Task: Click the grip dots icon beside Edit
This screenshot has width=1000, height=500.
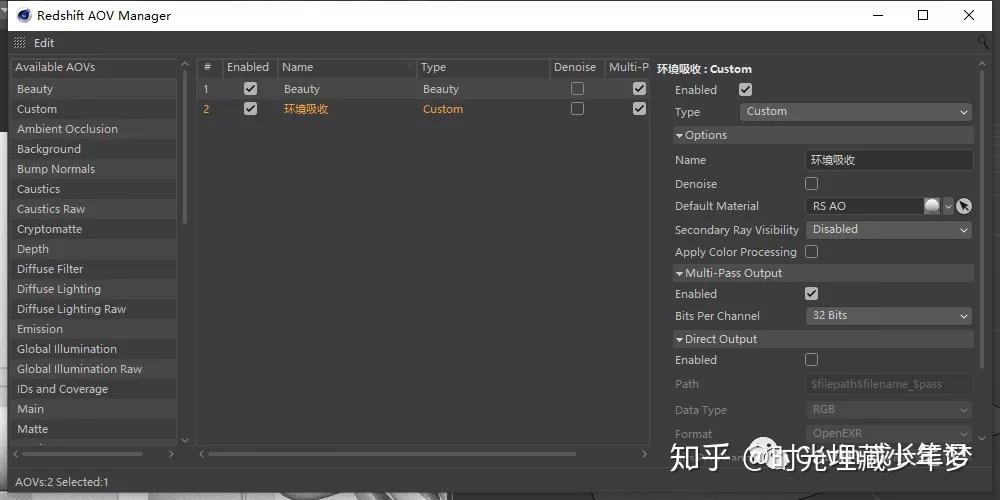Action: pos(20,43)
